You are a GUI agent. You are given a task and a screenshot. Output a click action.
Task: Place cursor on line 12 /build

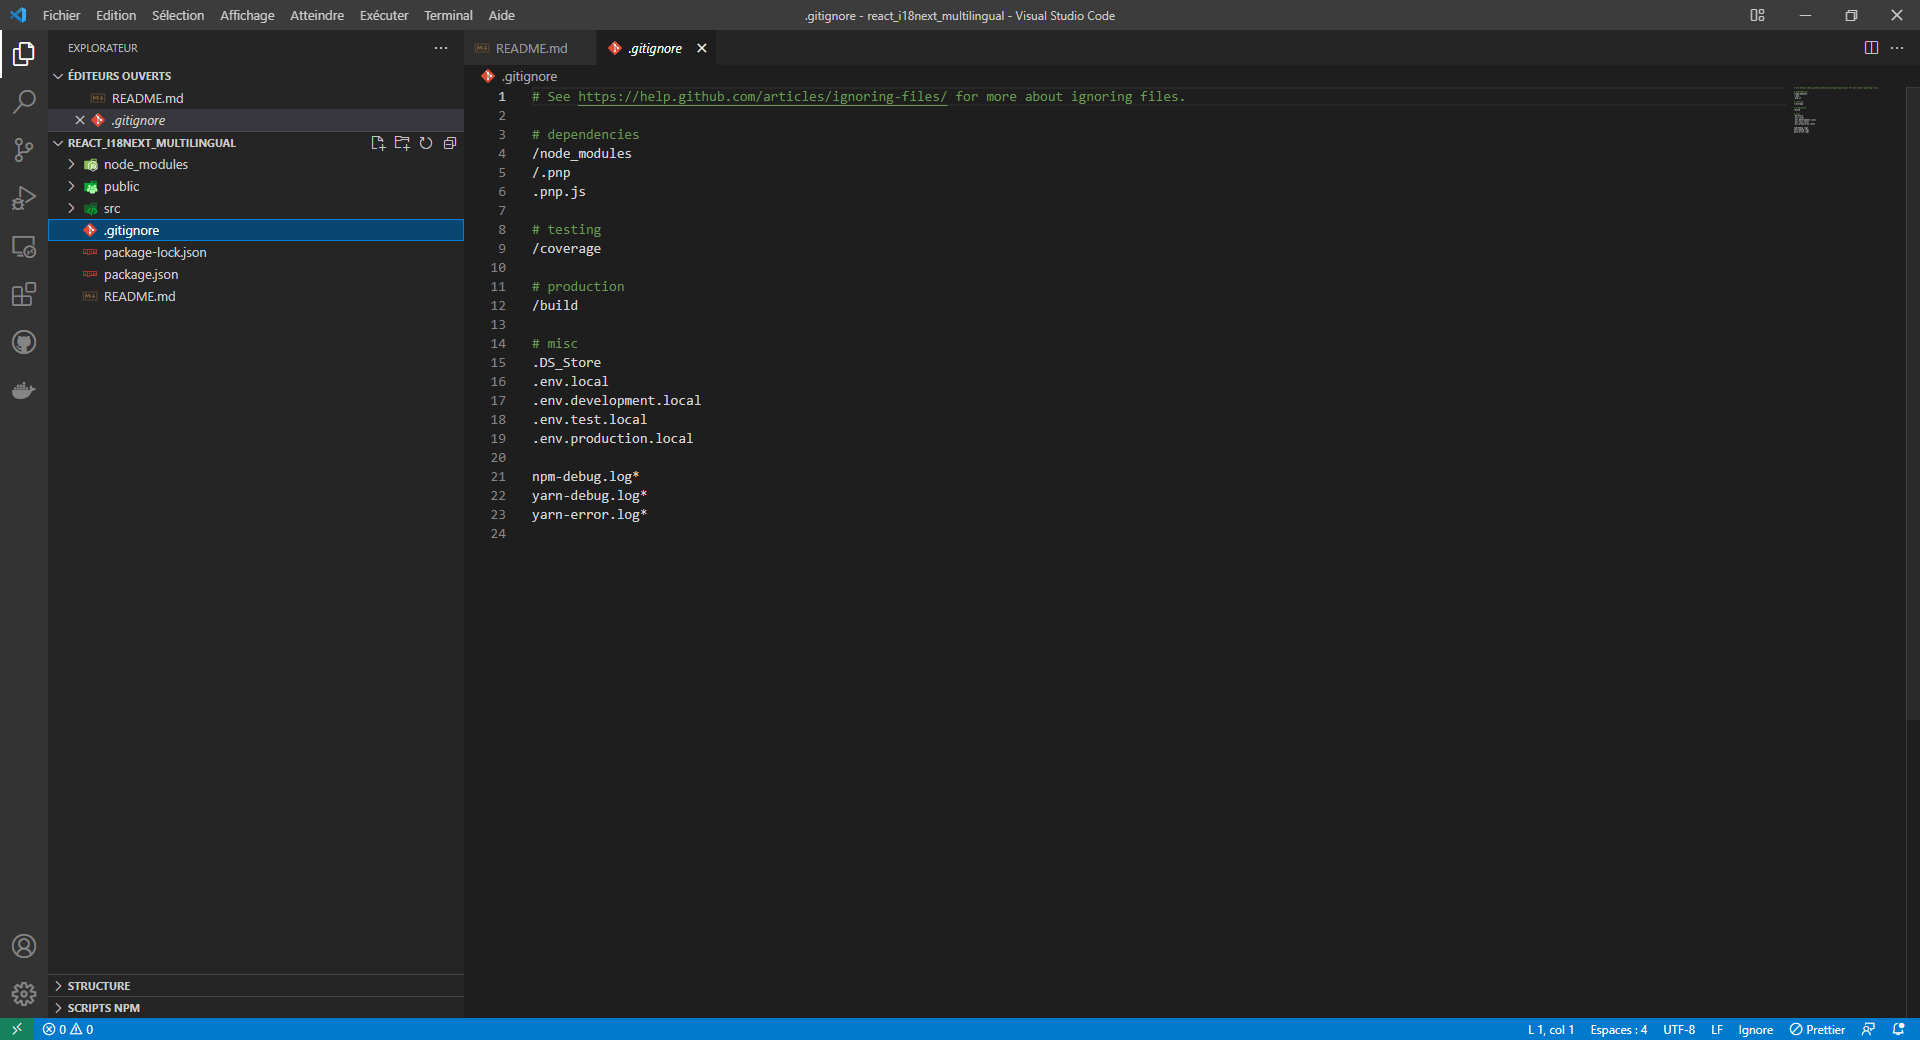[x=555, y=306]
